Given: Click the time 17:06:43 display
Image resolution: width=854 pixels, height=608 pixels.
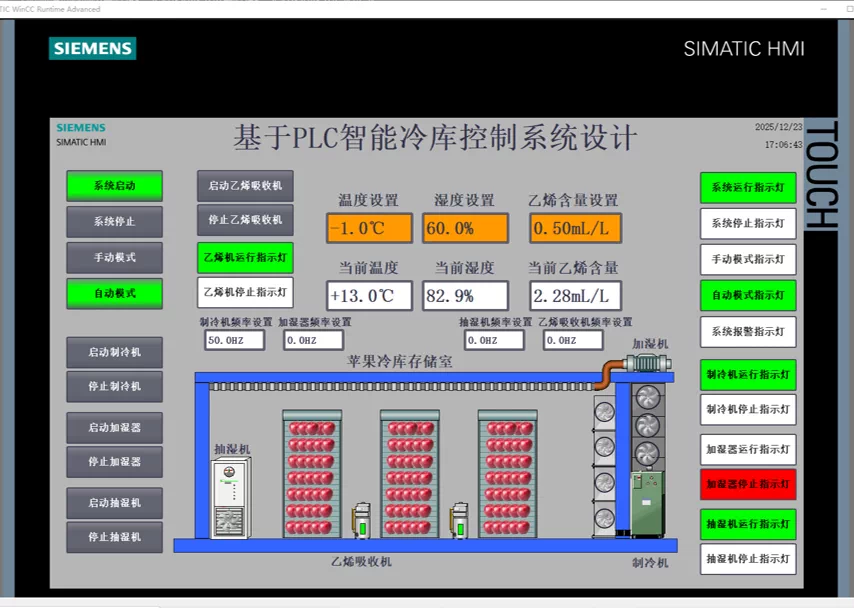Looking at the screenshot, I should pos(783,145).
